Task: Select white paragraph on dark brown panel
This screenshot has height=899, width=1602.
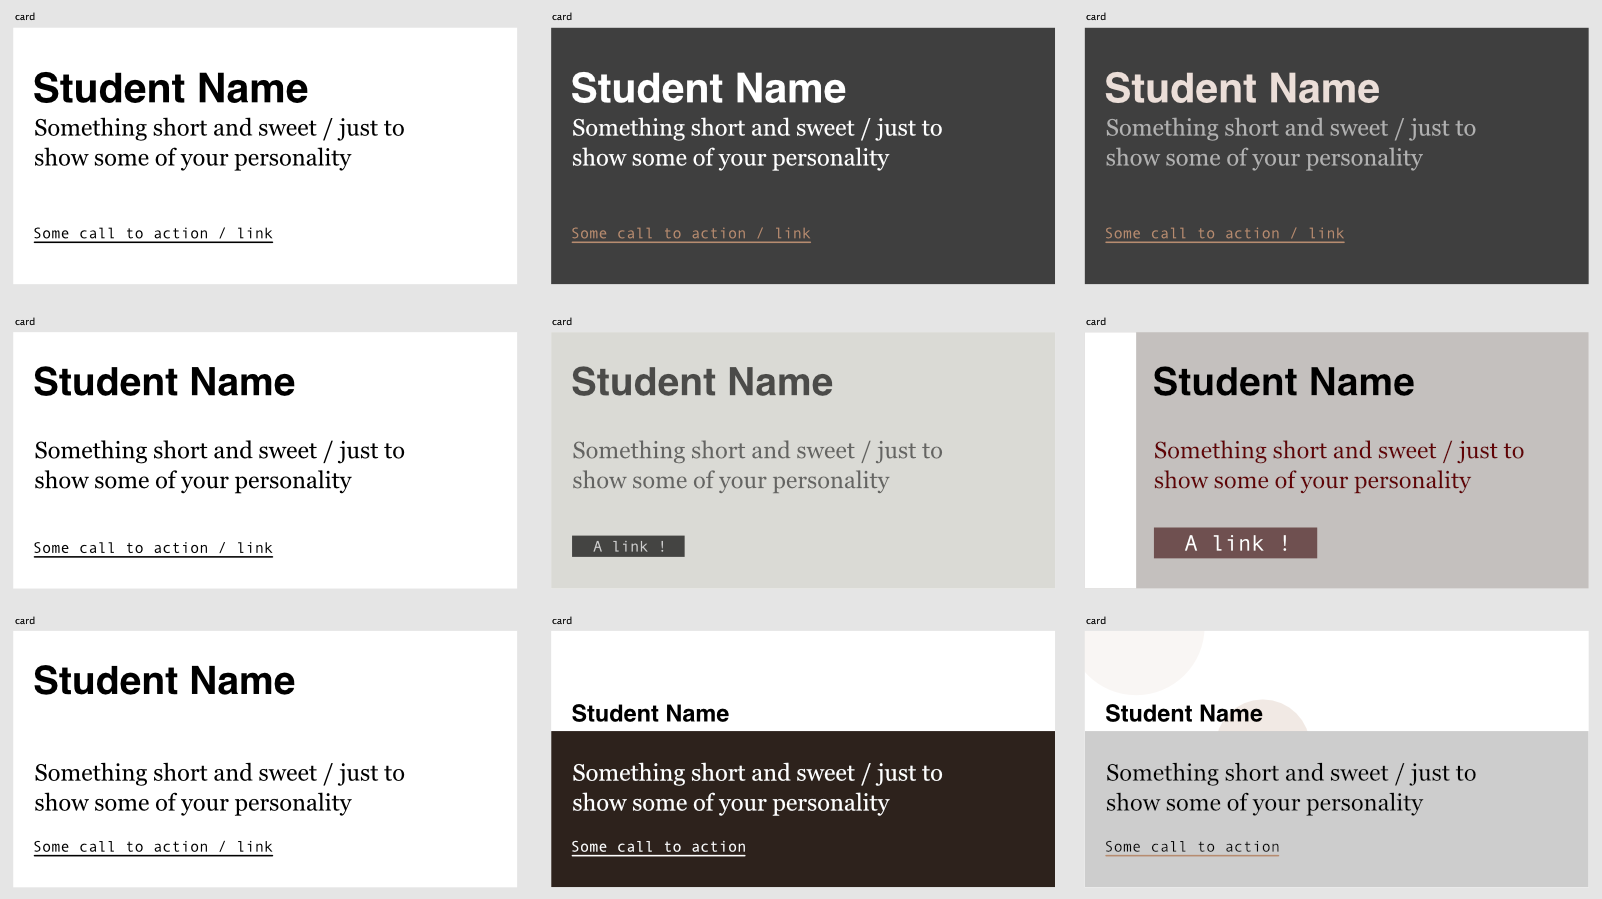Action: pos(757,787)
